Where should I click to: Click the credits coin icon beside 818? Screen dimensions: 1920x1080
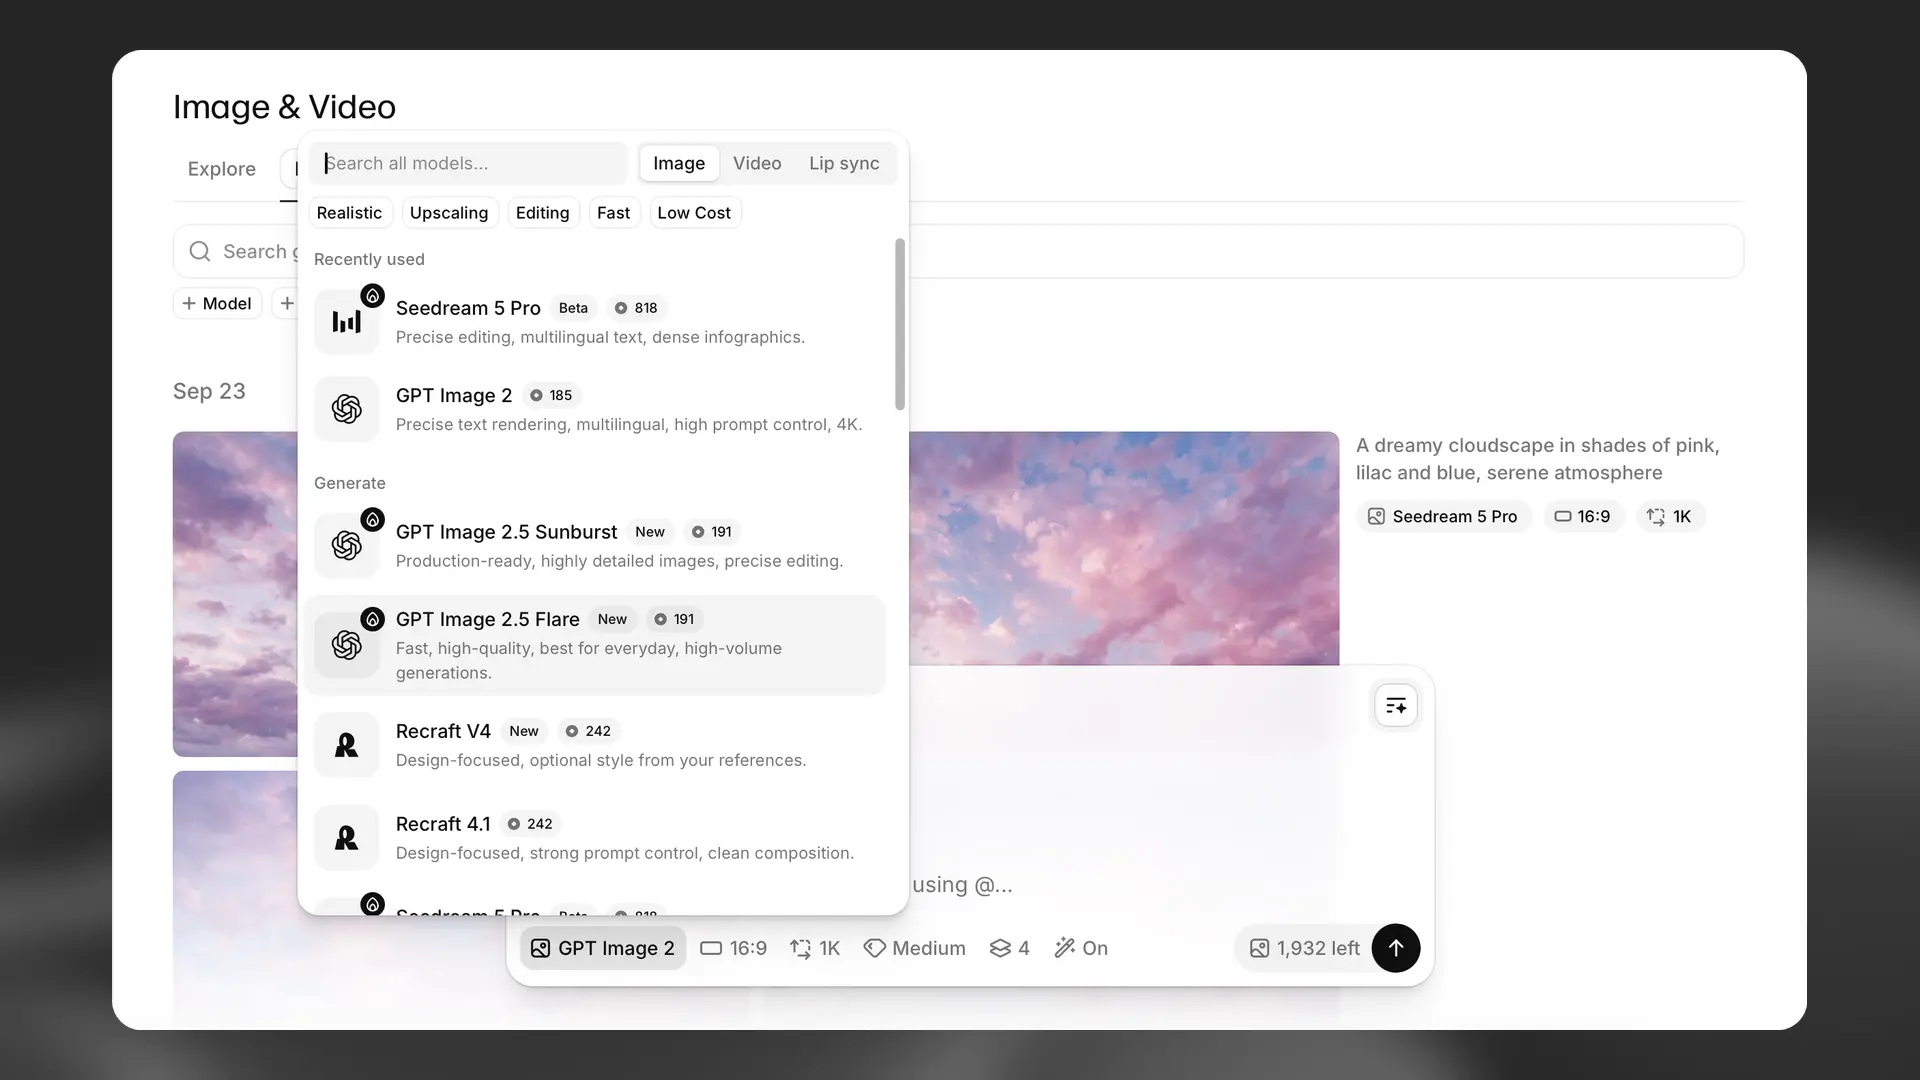pyautogui.click(x=621, y=308)
